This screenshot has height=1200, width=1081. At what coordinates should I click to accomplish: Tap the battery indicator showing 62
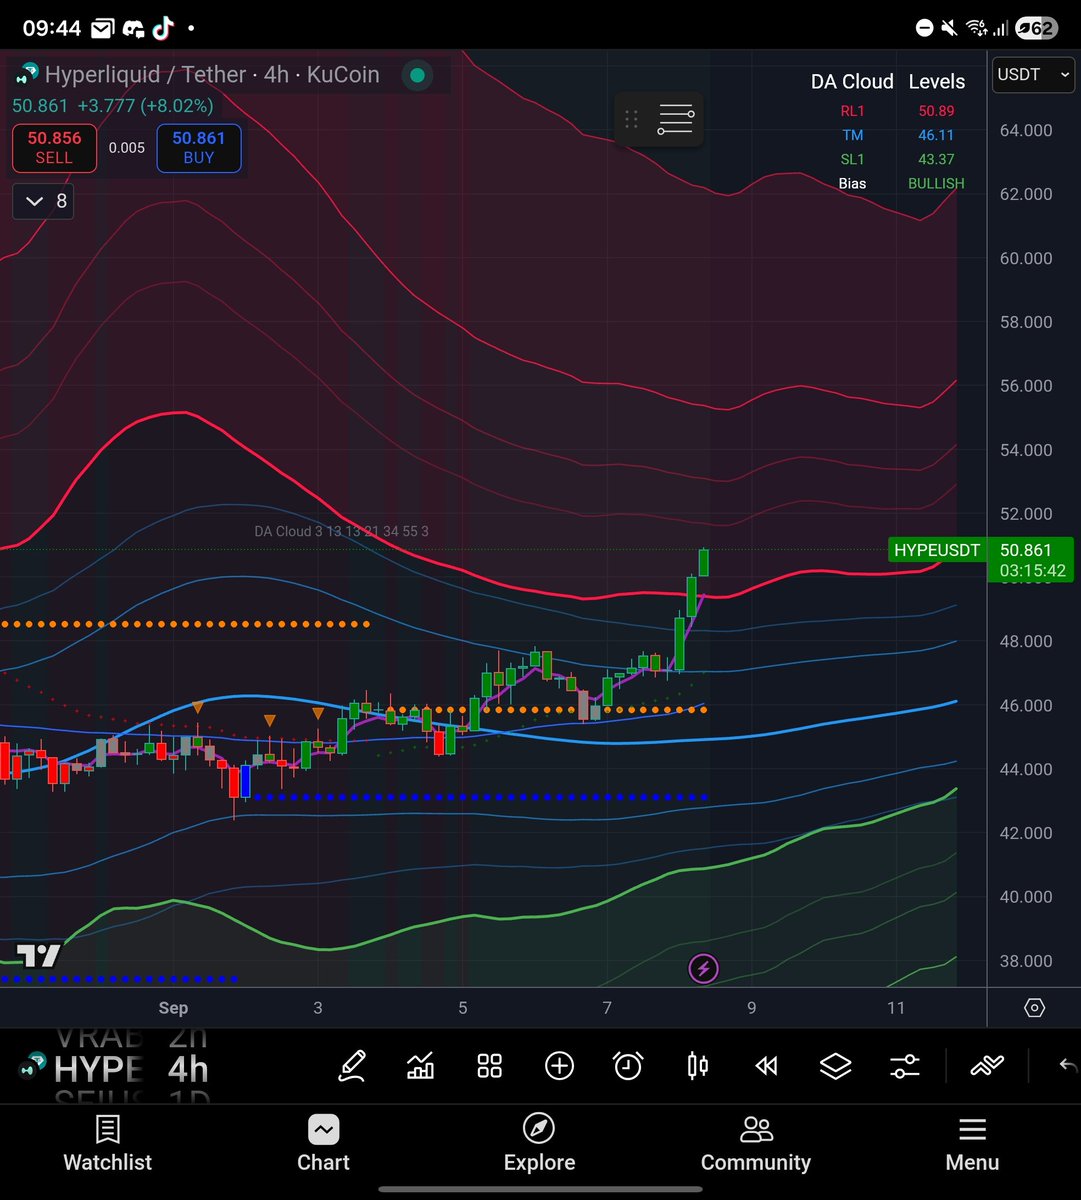[x=1036, y=28]
